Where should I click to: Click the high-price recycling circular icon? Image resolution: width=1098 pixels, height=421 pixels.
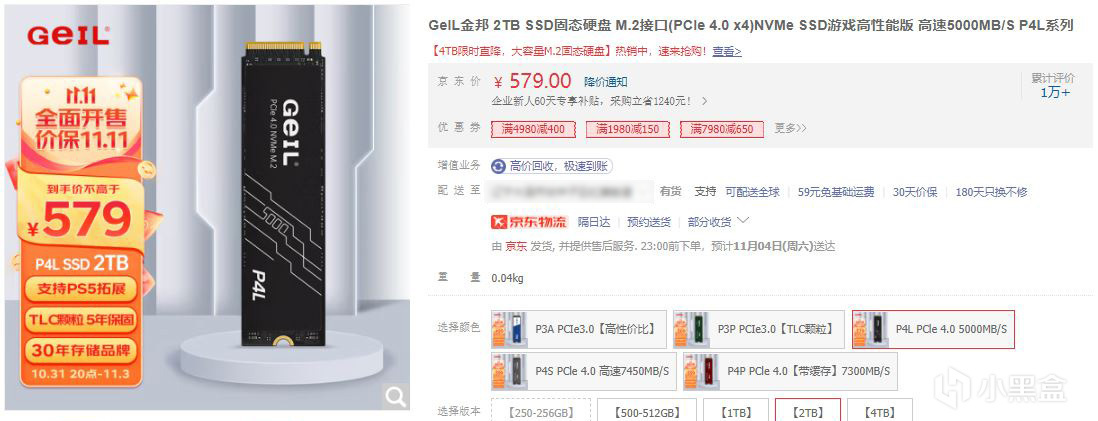499,166
